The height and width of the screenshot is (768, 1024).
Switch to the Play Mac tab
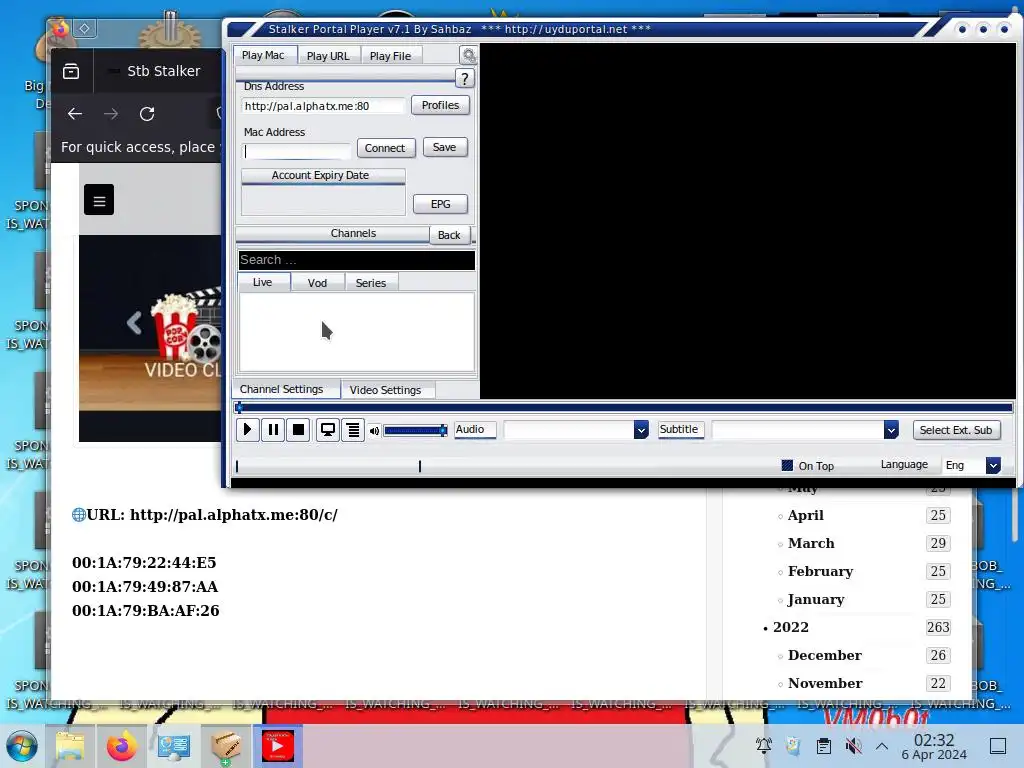(x=263, y=56)
